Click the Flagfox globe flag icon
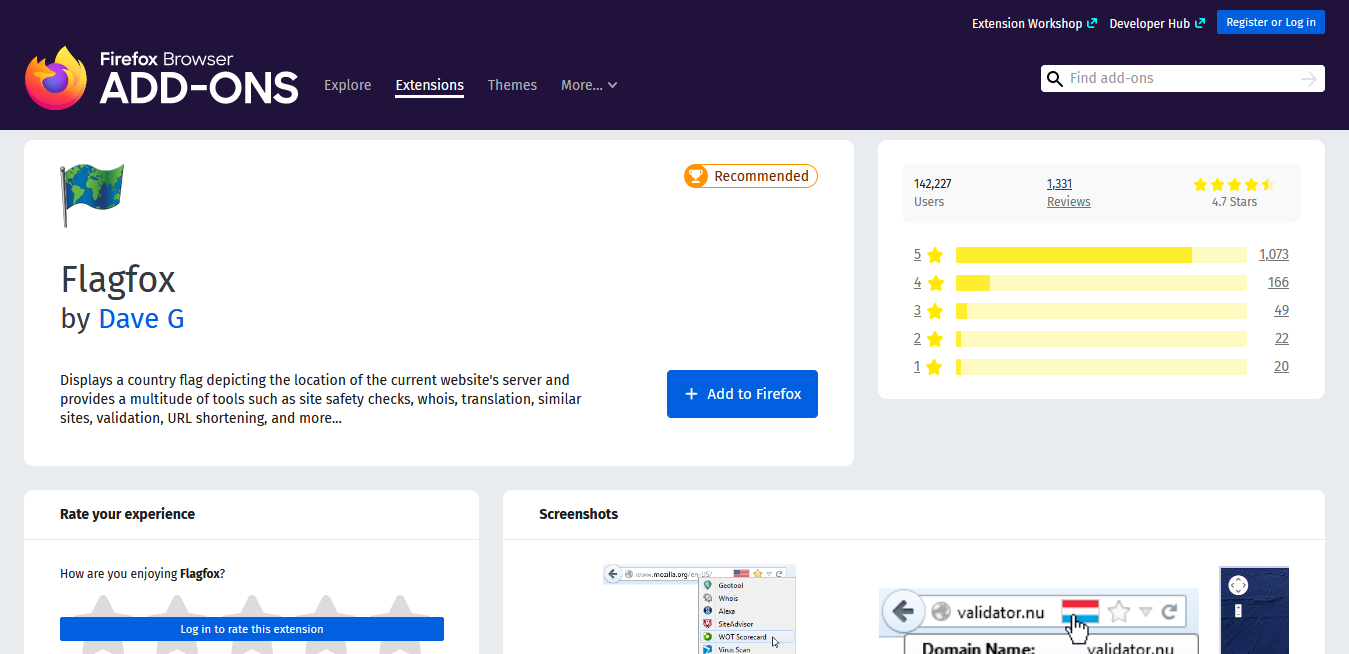Image resolution: width=1349 pixels, height=654 pixels. click(92, 194)
